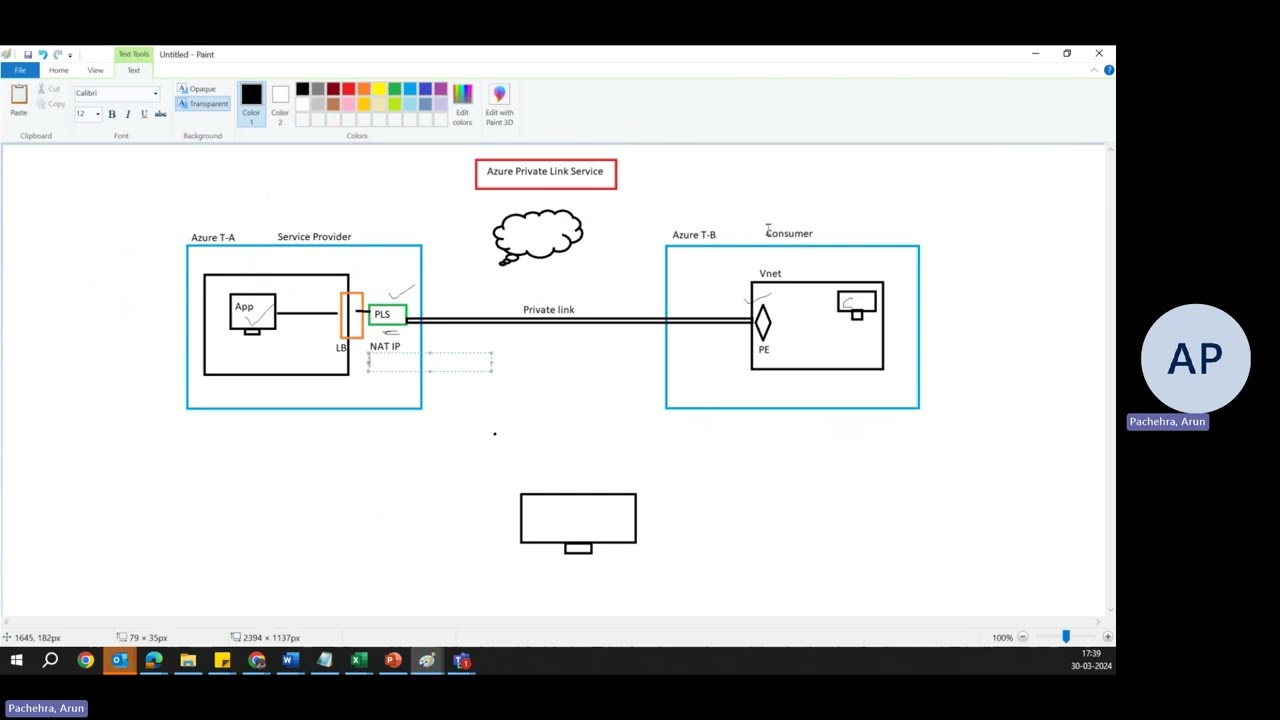Click Pachehra, Arun AP avatar
The height and width of the screenshot is (720, 1280).
(x=1195, y=359)
